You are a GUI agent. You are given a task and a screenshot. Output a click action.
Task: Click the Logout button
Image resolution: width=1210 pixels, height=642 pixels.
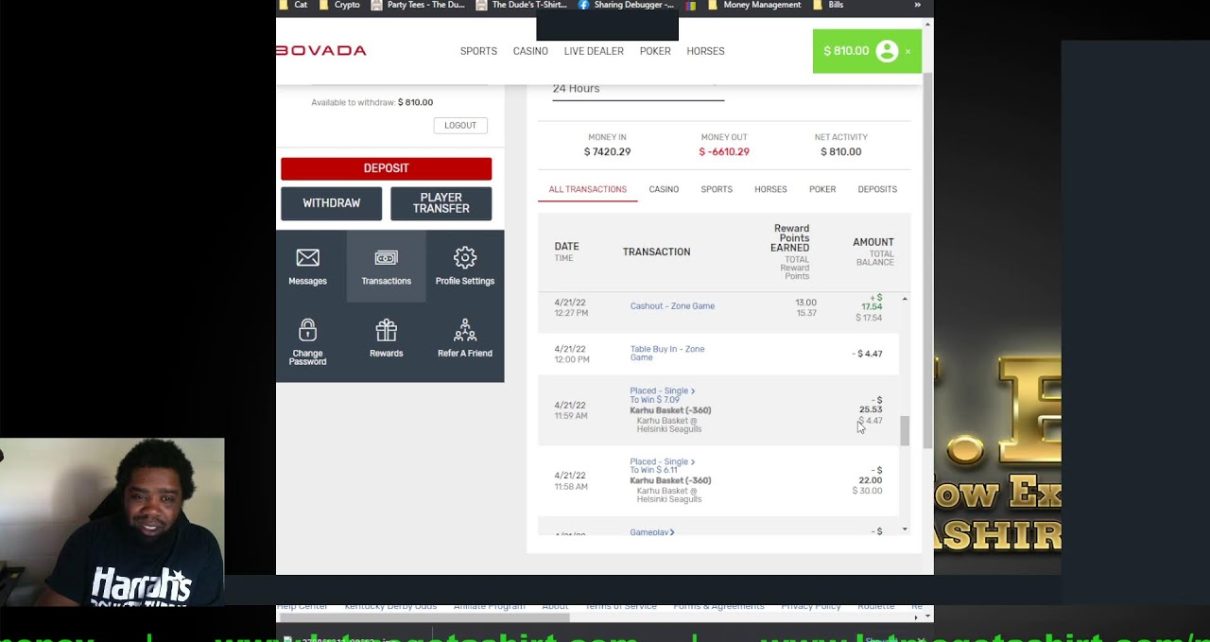pos(460,125)
